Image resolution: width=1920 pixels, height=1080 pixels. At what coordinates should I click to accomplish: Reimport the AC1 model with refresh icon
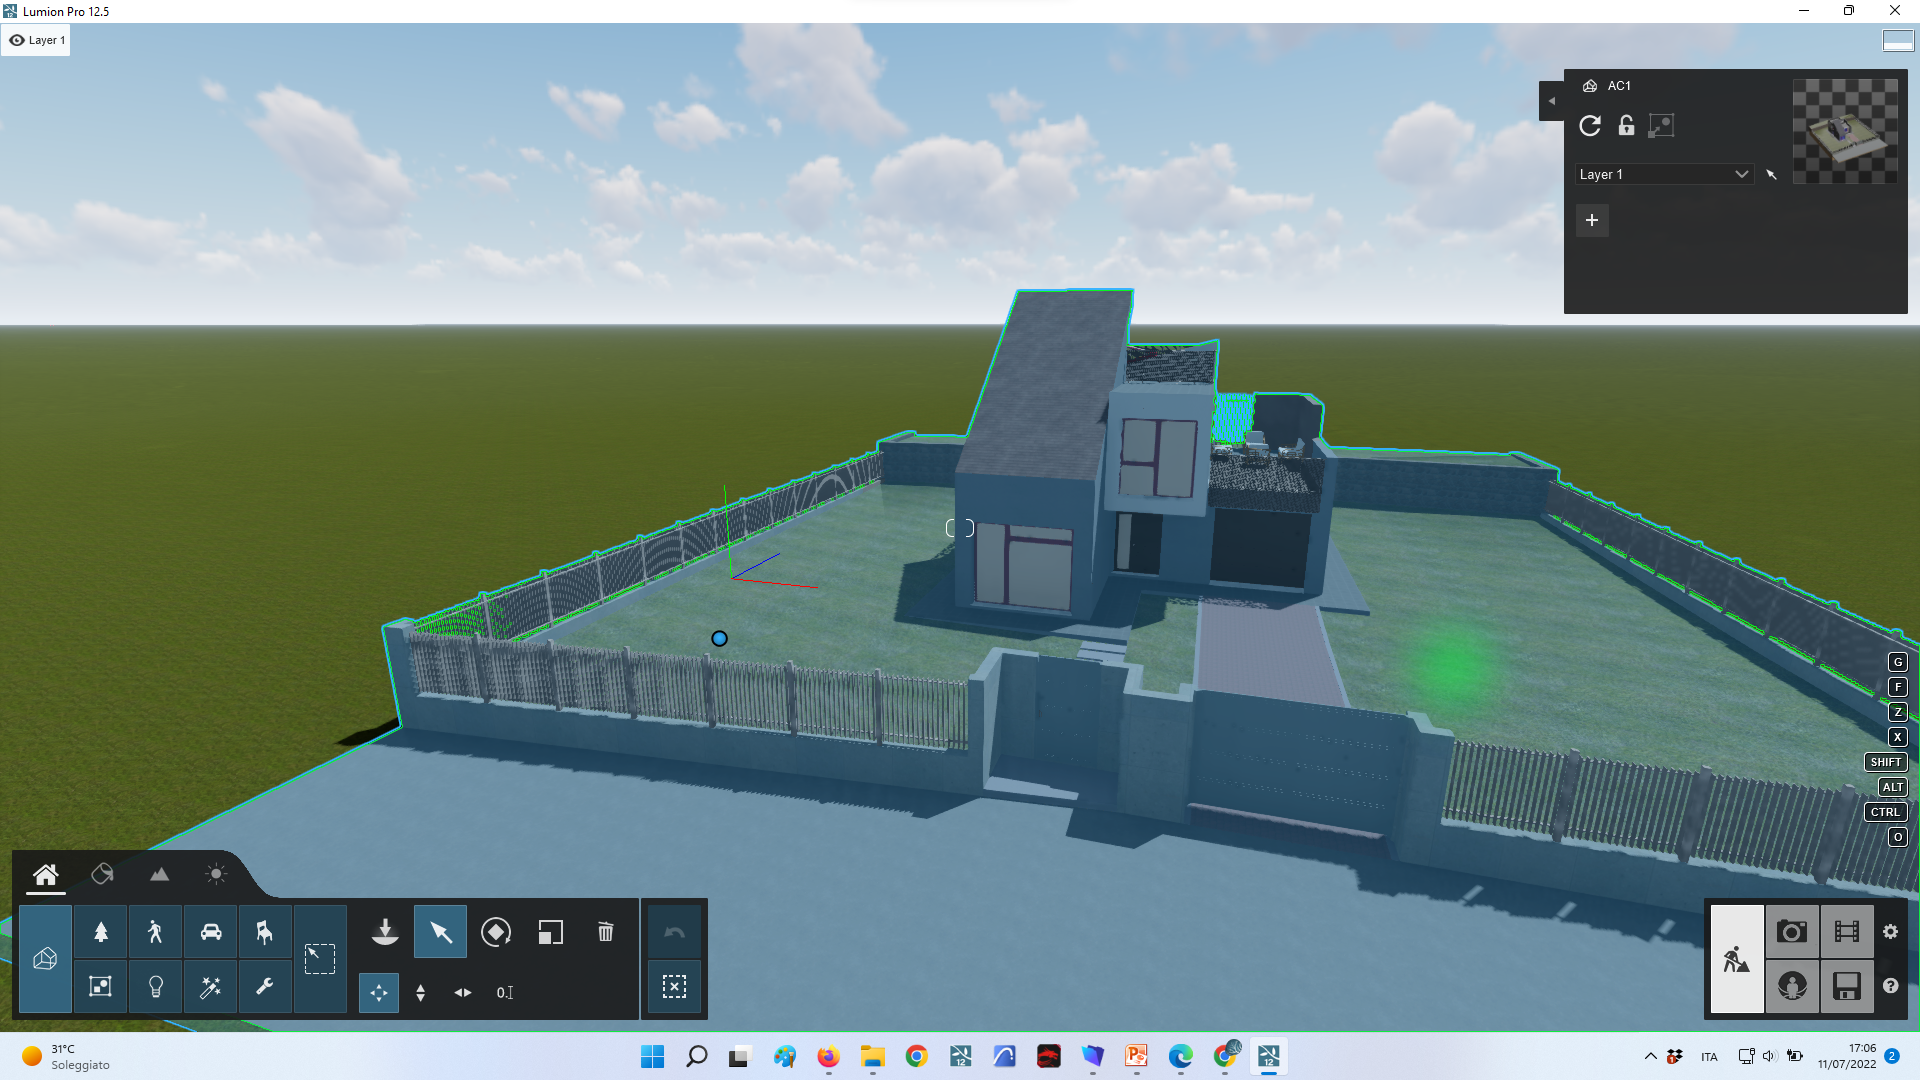pos(1590,126)
